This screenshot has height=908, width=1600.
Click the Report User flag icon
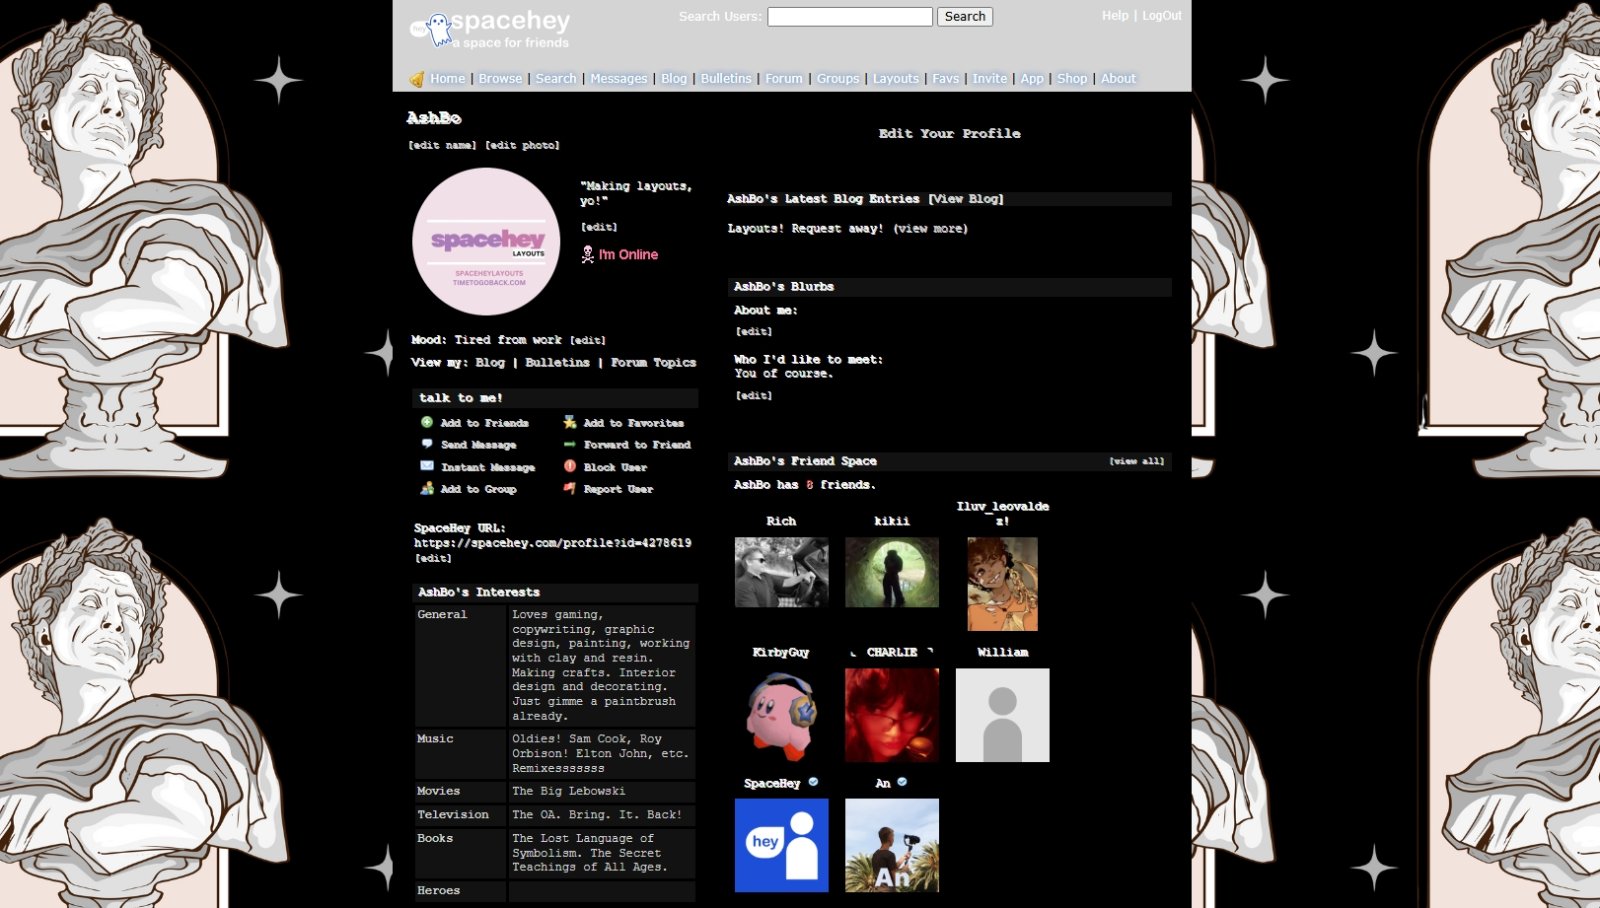(x=569, y=489)
